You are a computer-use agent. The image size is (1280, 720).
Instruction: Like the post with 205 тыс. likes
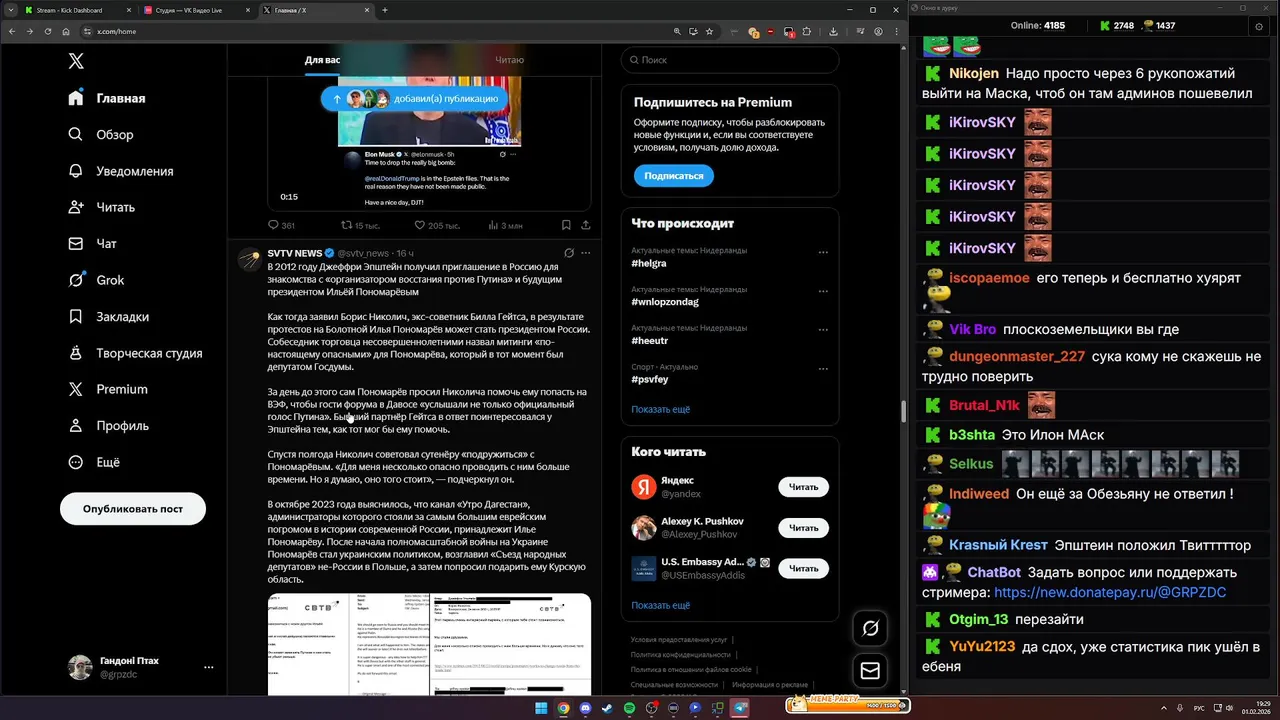[419, 225]
